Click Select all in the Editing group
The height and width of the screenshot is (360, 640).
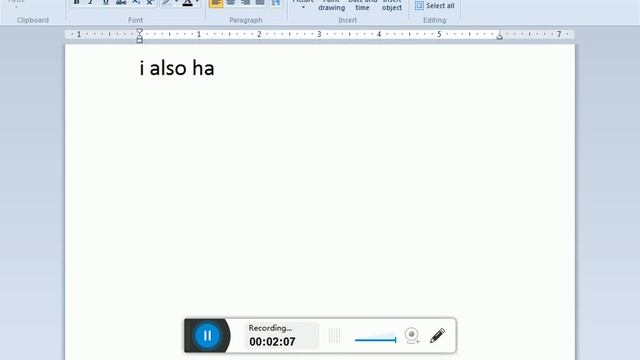[x=434, y=6]
